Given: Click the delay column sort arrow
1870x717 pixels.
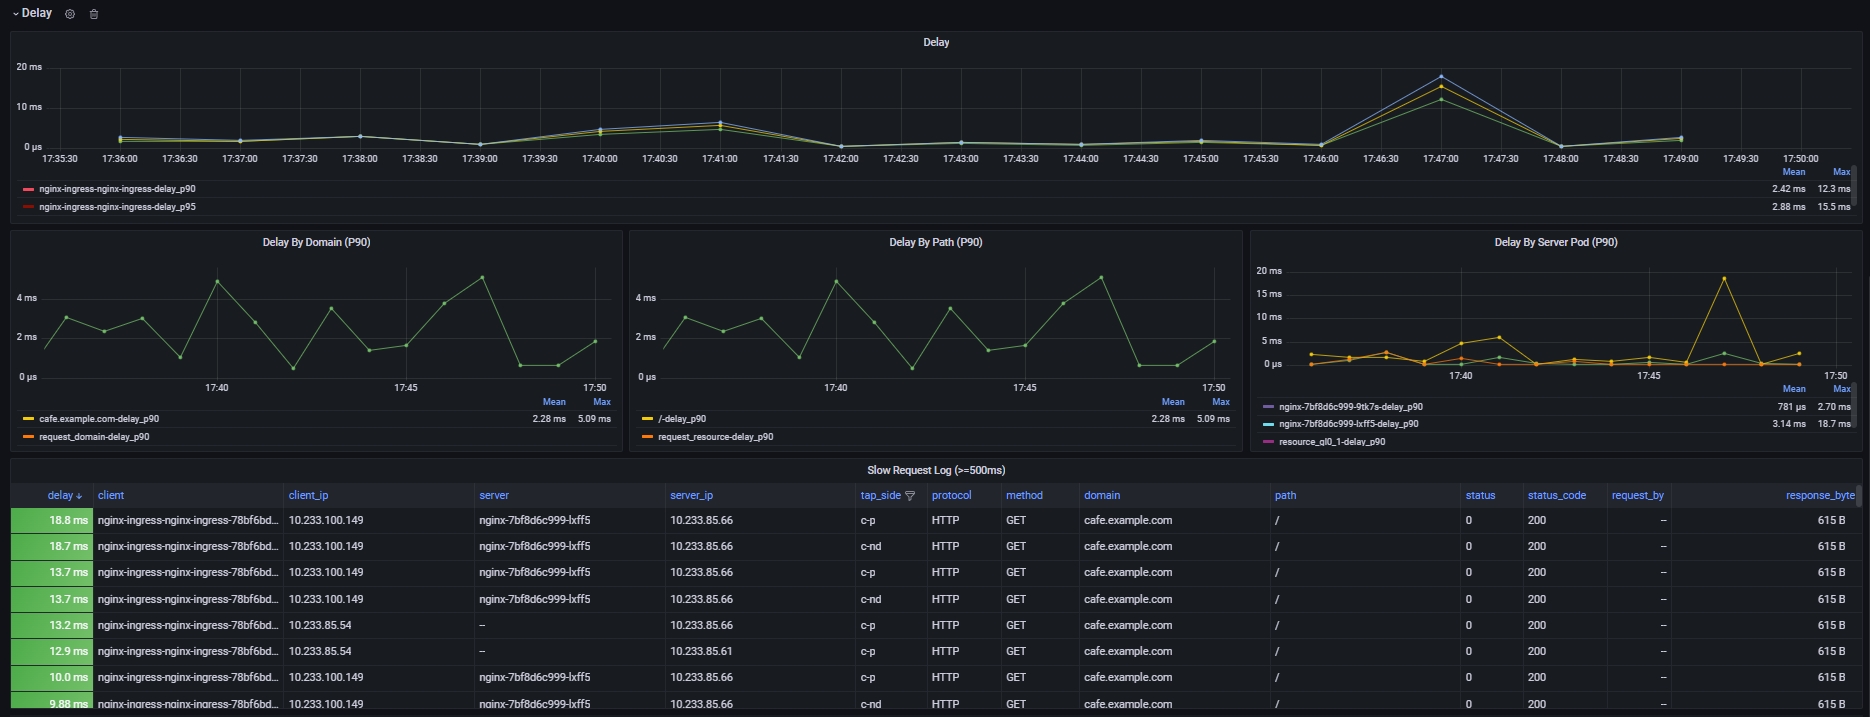Looking at the screenshot, I should (79, 496).
